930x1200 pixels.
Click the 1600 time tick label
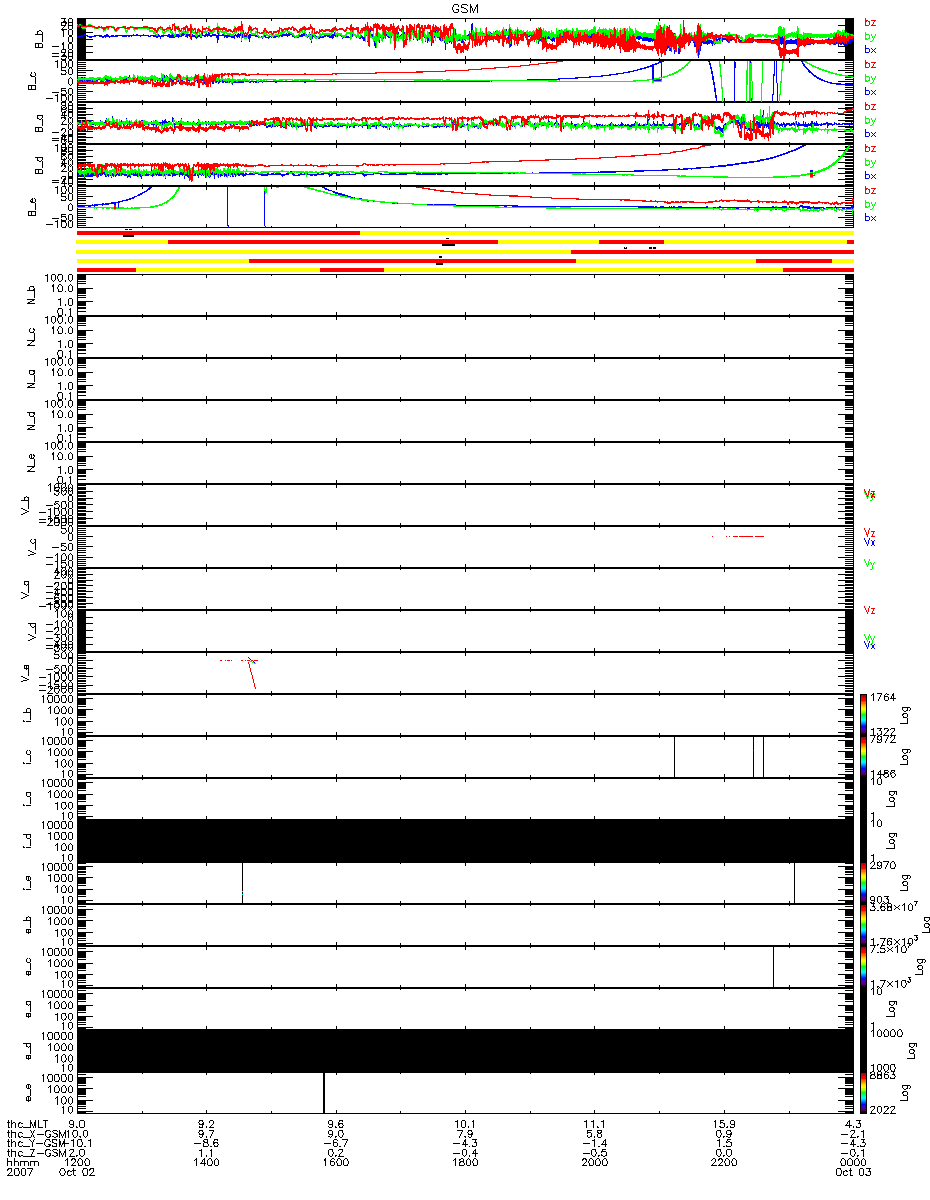coord(335,1162)
